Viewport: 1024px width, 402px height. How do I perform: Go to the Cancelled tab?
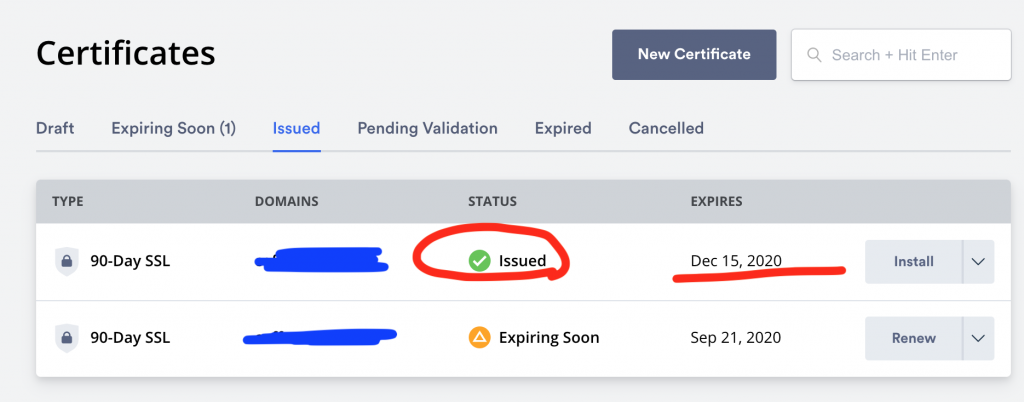click(666, 129)
